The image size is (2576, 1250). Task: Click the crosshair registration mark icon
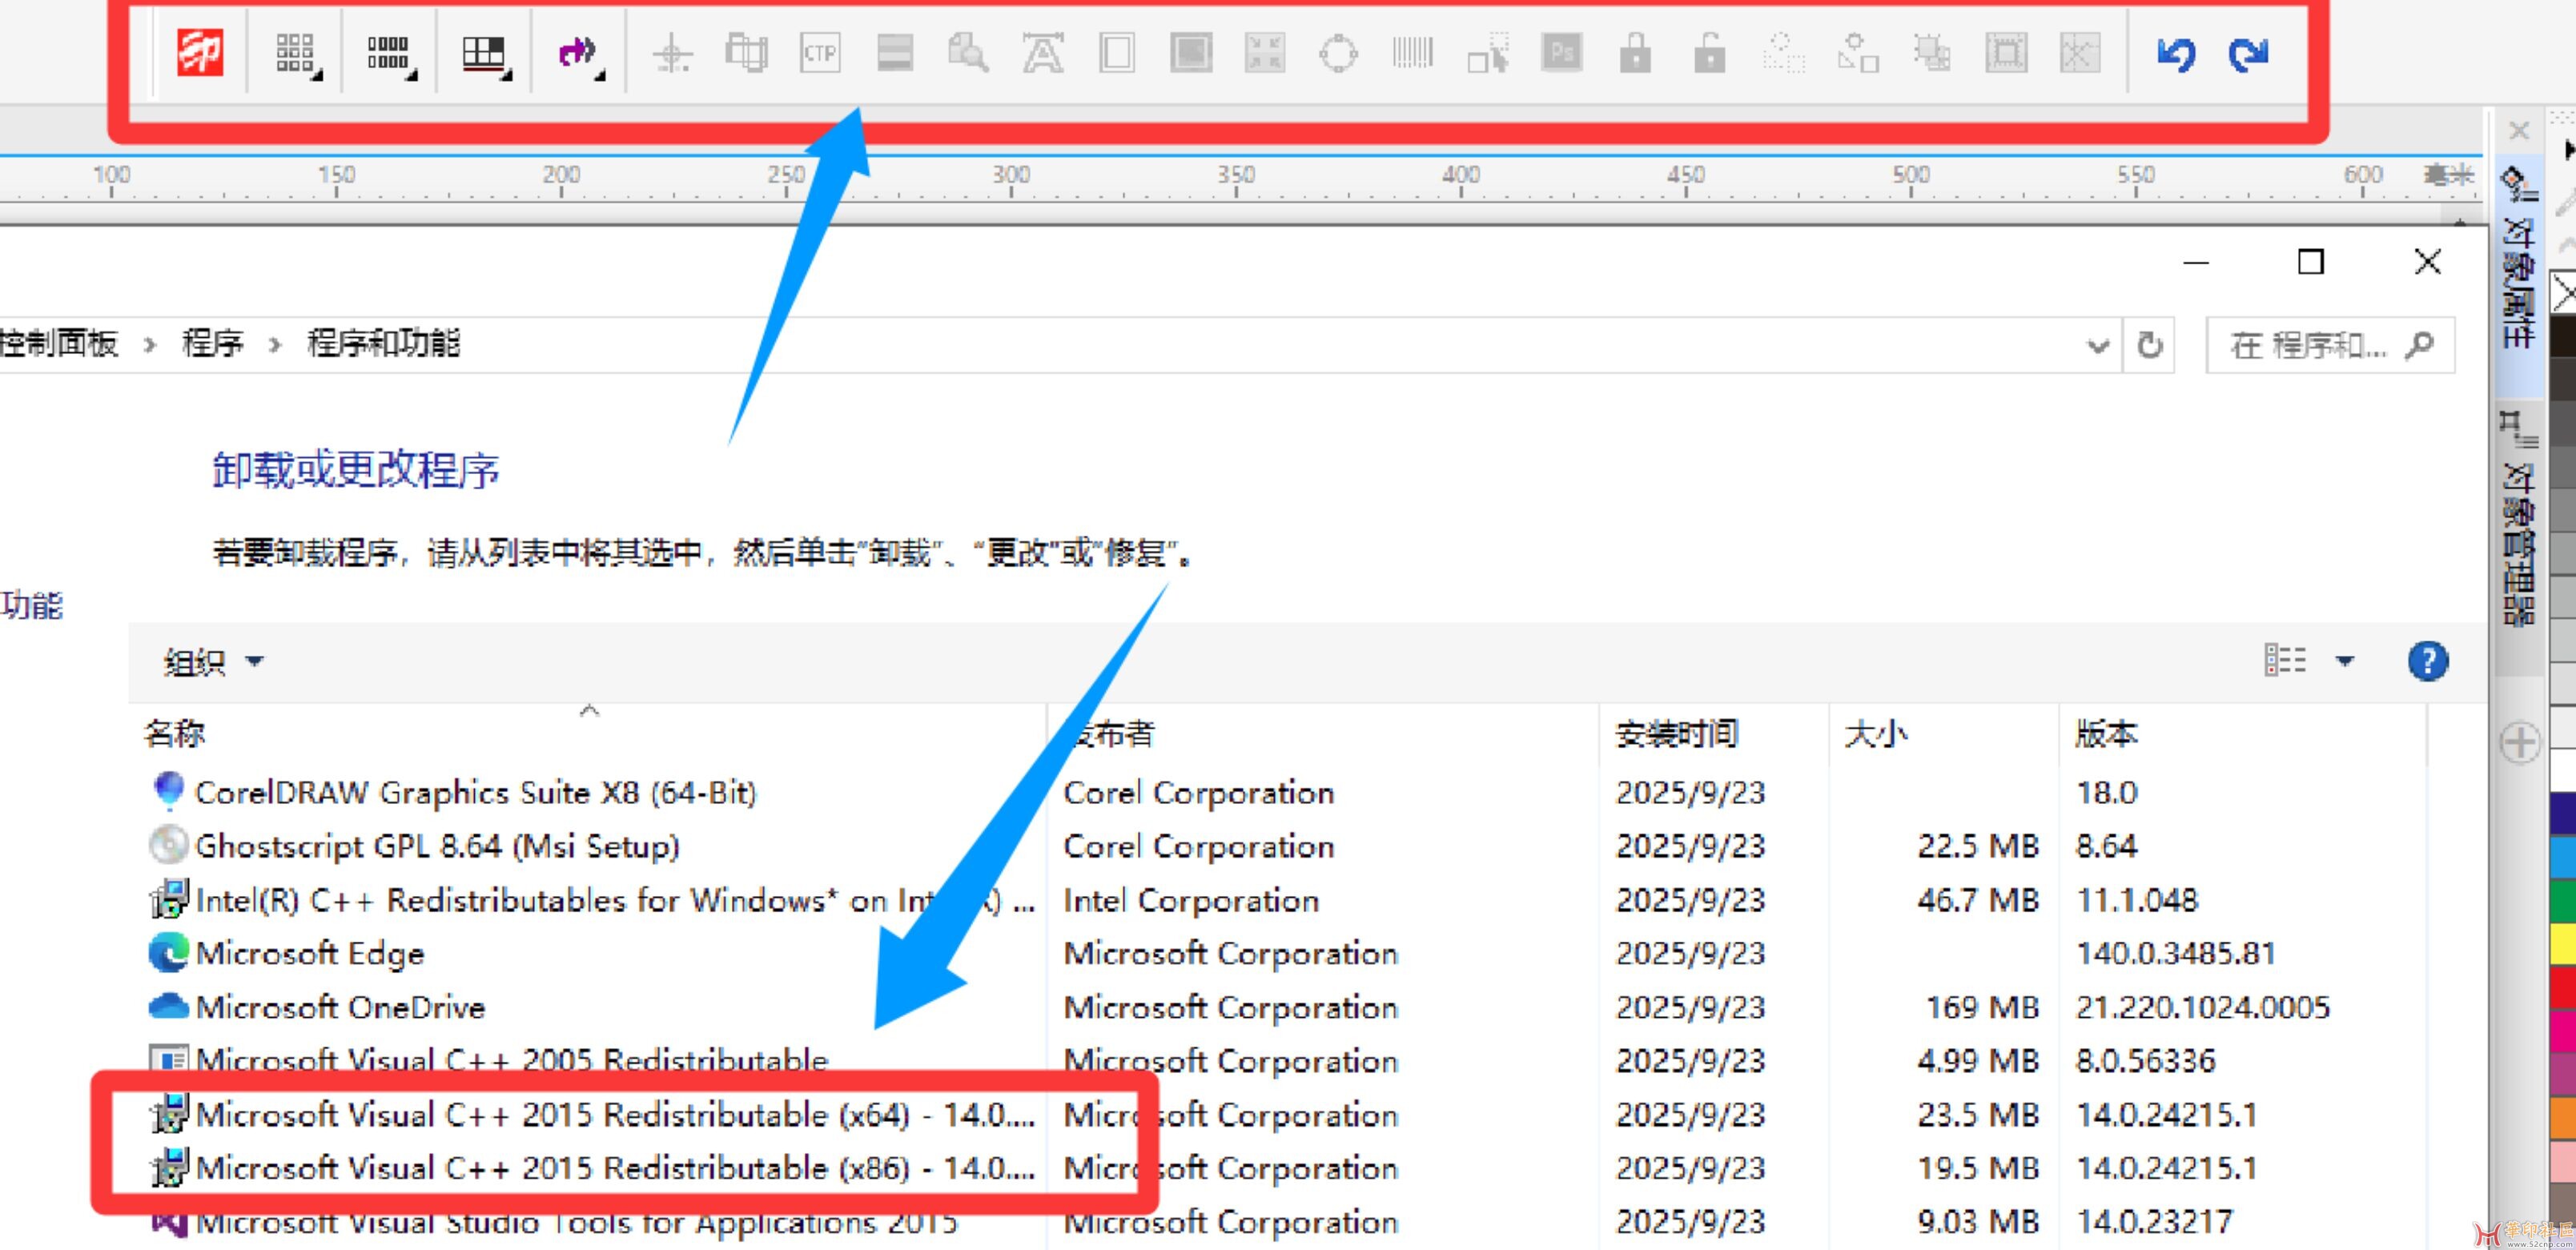(x=672, y=53)
